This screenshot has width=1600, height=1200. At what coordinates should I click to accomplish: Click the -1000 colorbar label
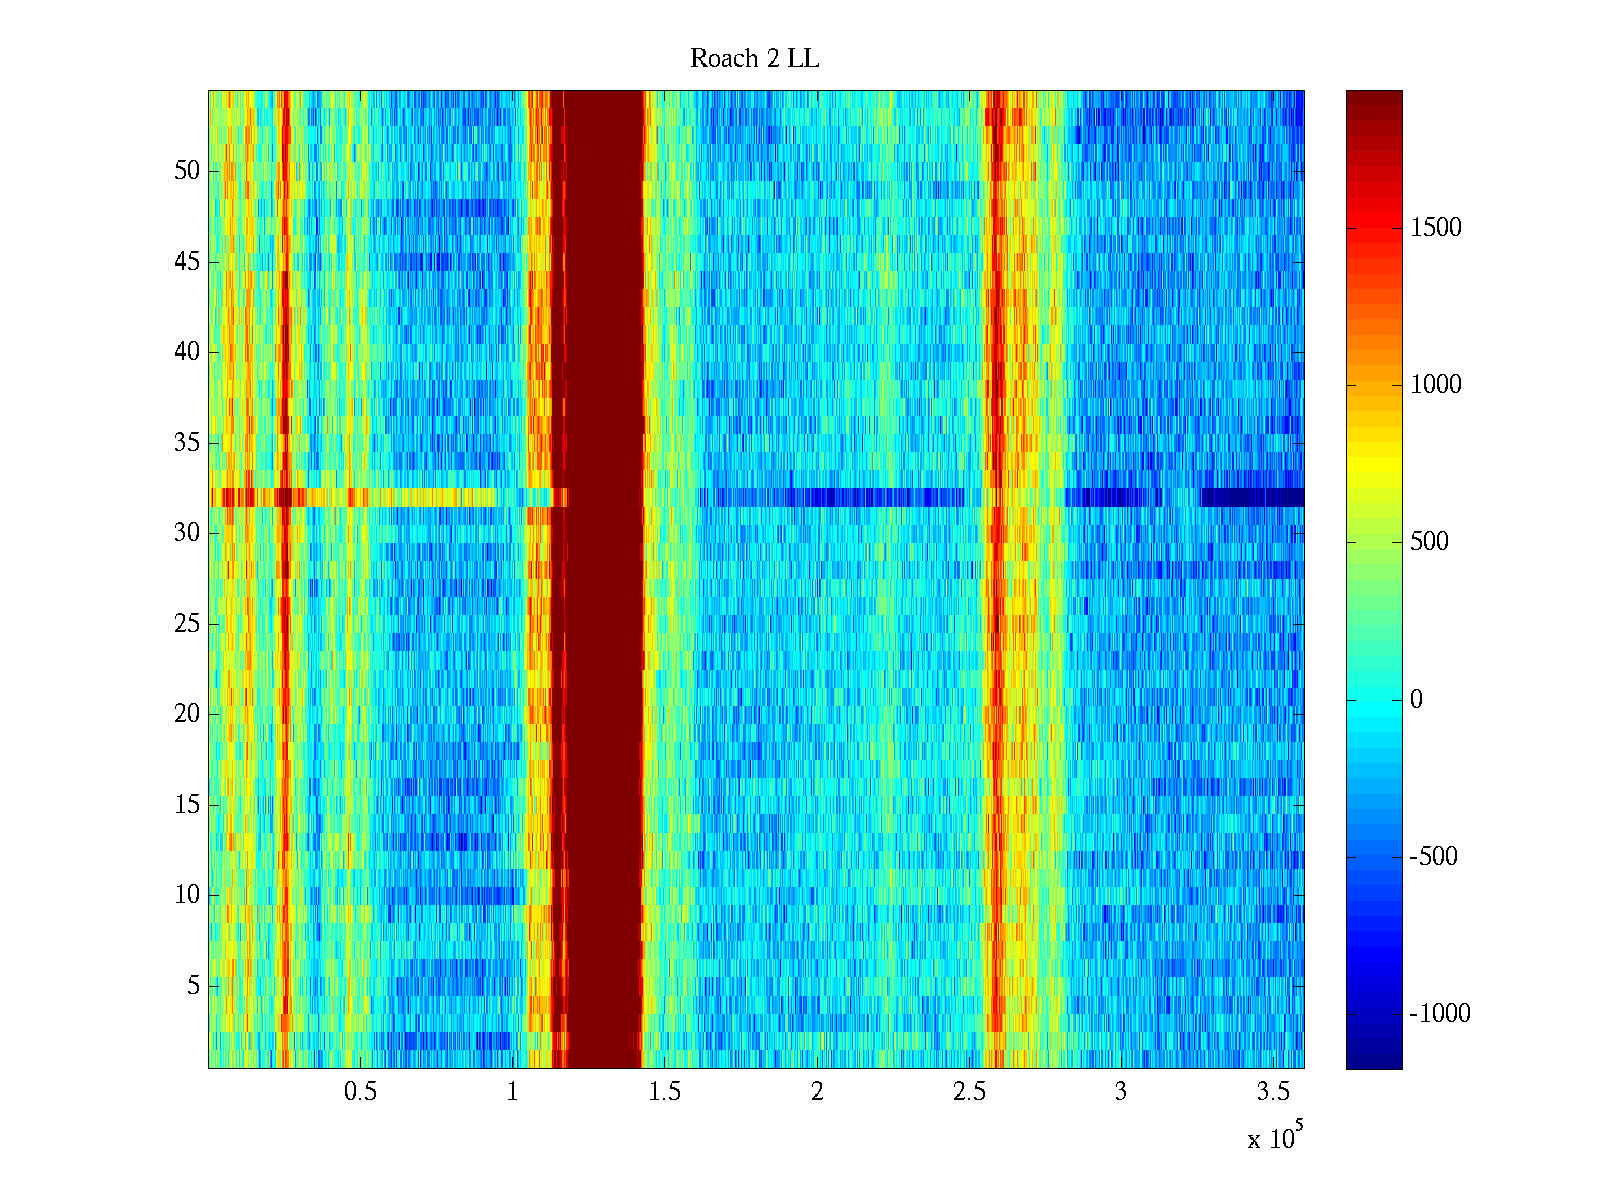[x=1439, y=1013]
